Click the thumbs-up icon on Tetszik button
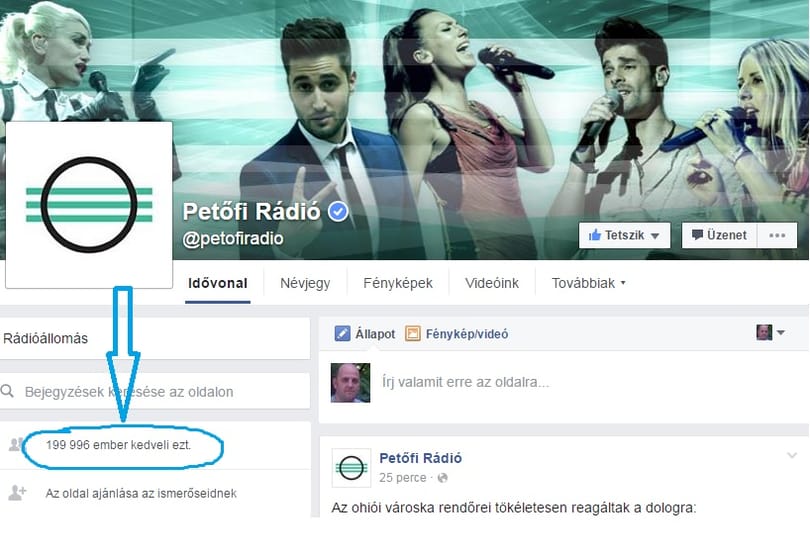The image size is (810, 556). coord(595,235)
